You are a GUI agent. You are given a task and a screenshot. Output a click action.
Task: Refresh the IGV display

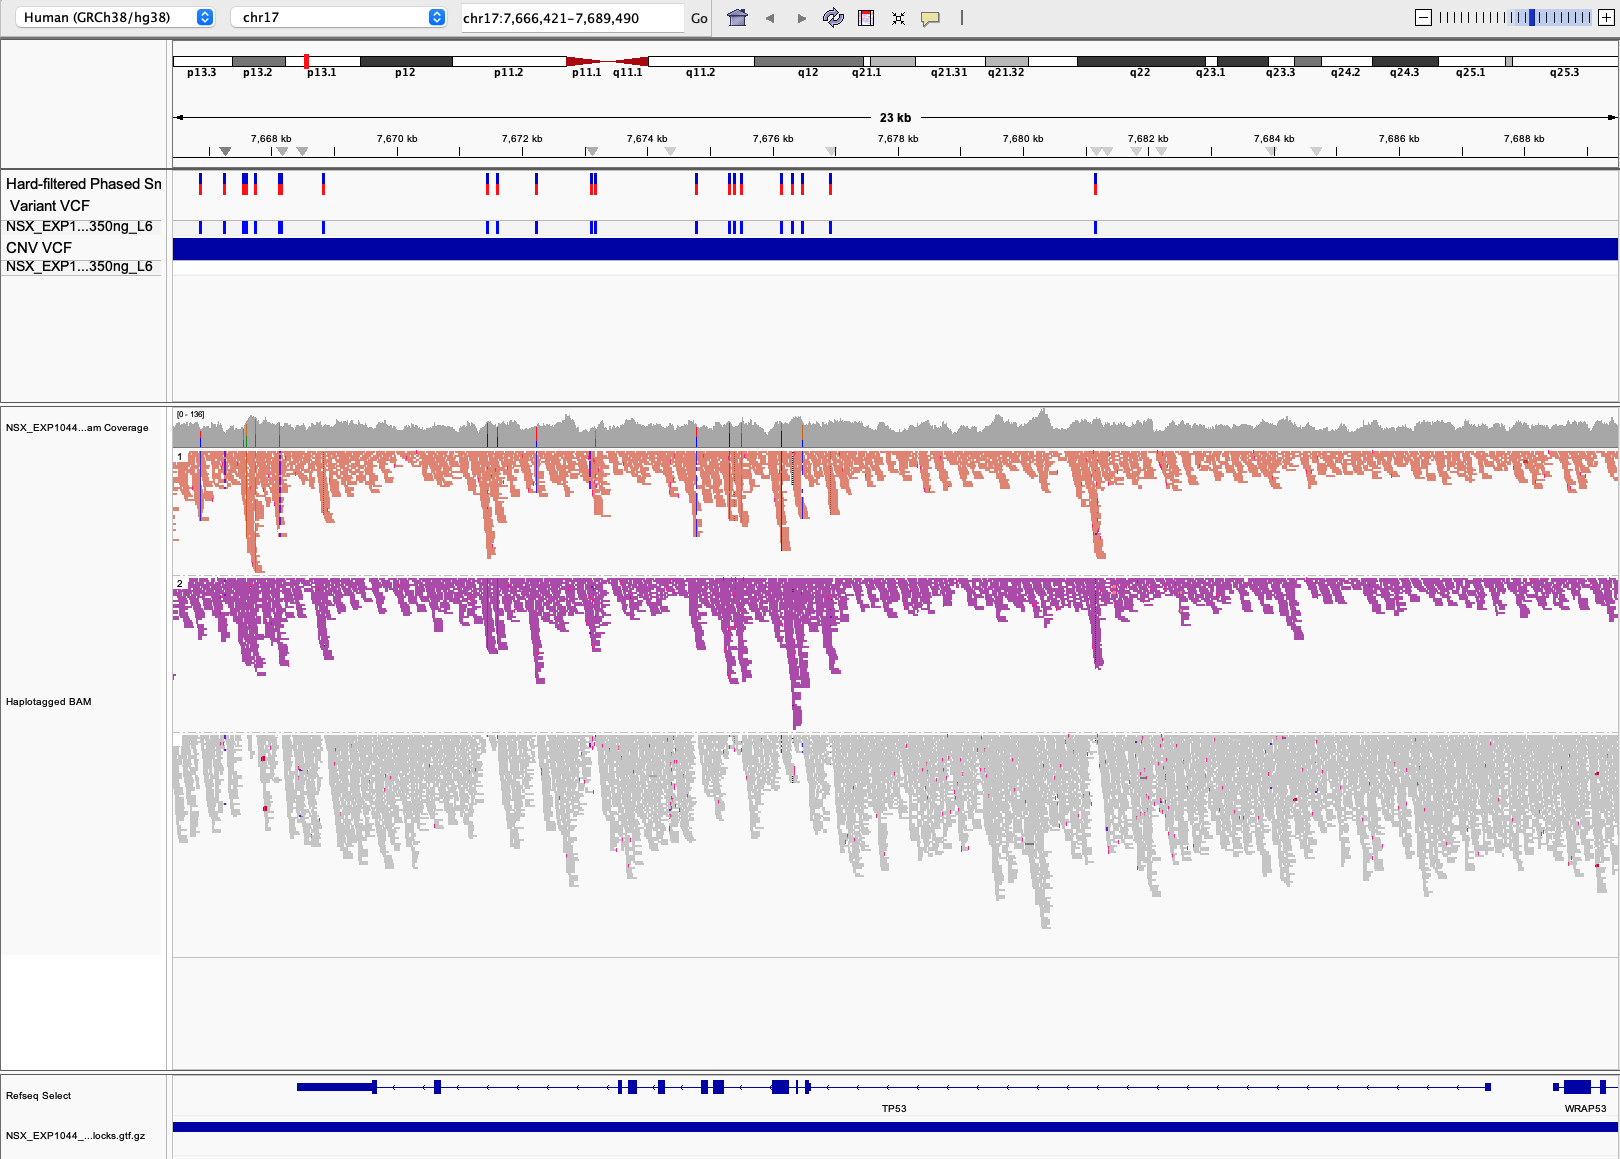click(x=833, y=18)
